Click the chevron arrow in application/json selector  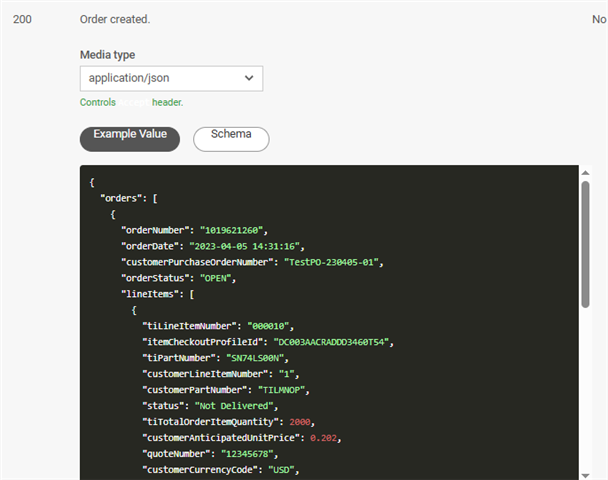(249, 78)
